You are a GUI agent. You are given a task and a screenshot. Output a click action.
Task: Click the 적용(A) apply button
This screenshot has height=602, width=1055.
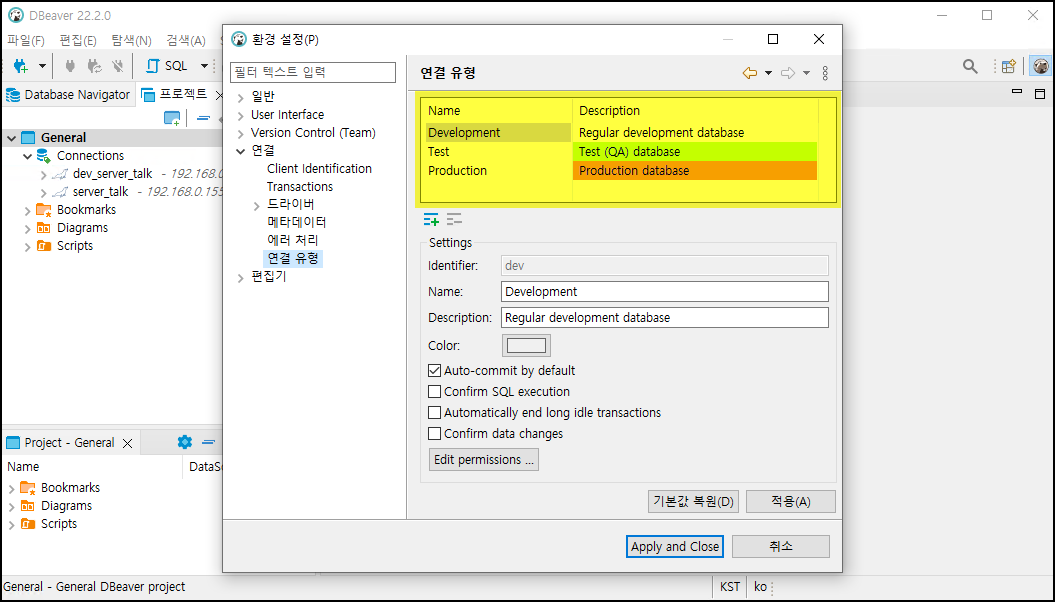pos(791,501)
